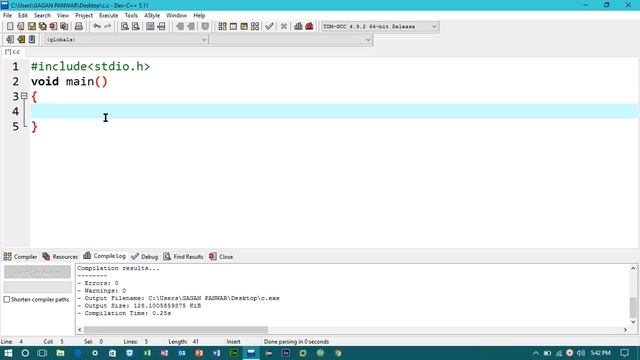Open Replace via the second magnifier icon
The width and height of the screenshot is (640, 360).
click(x=136, y=27)
